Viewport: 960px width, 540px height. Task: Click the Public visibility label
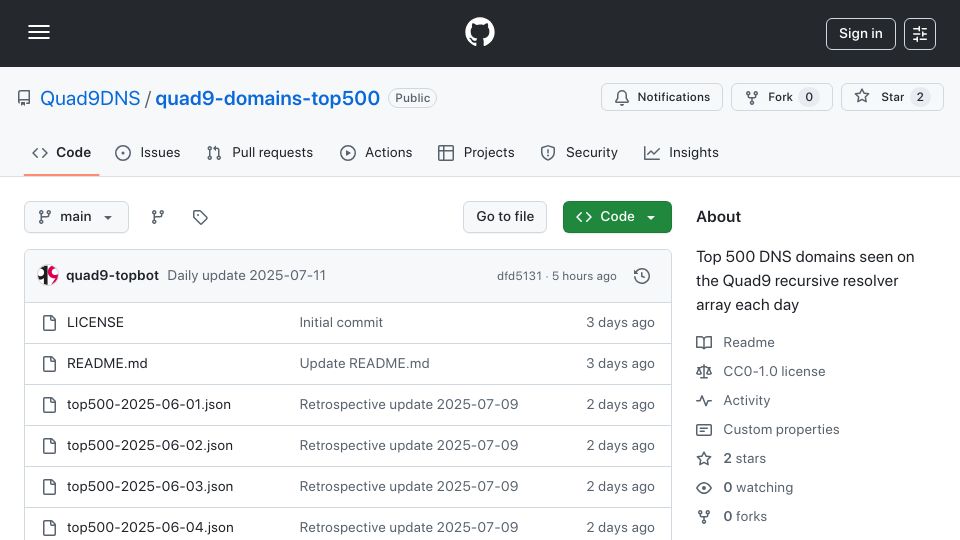pyautogui.click(x=413, y=98)
